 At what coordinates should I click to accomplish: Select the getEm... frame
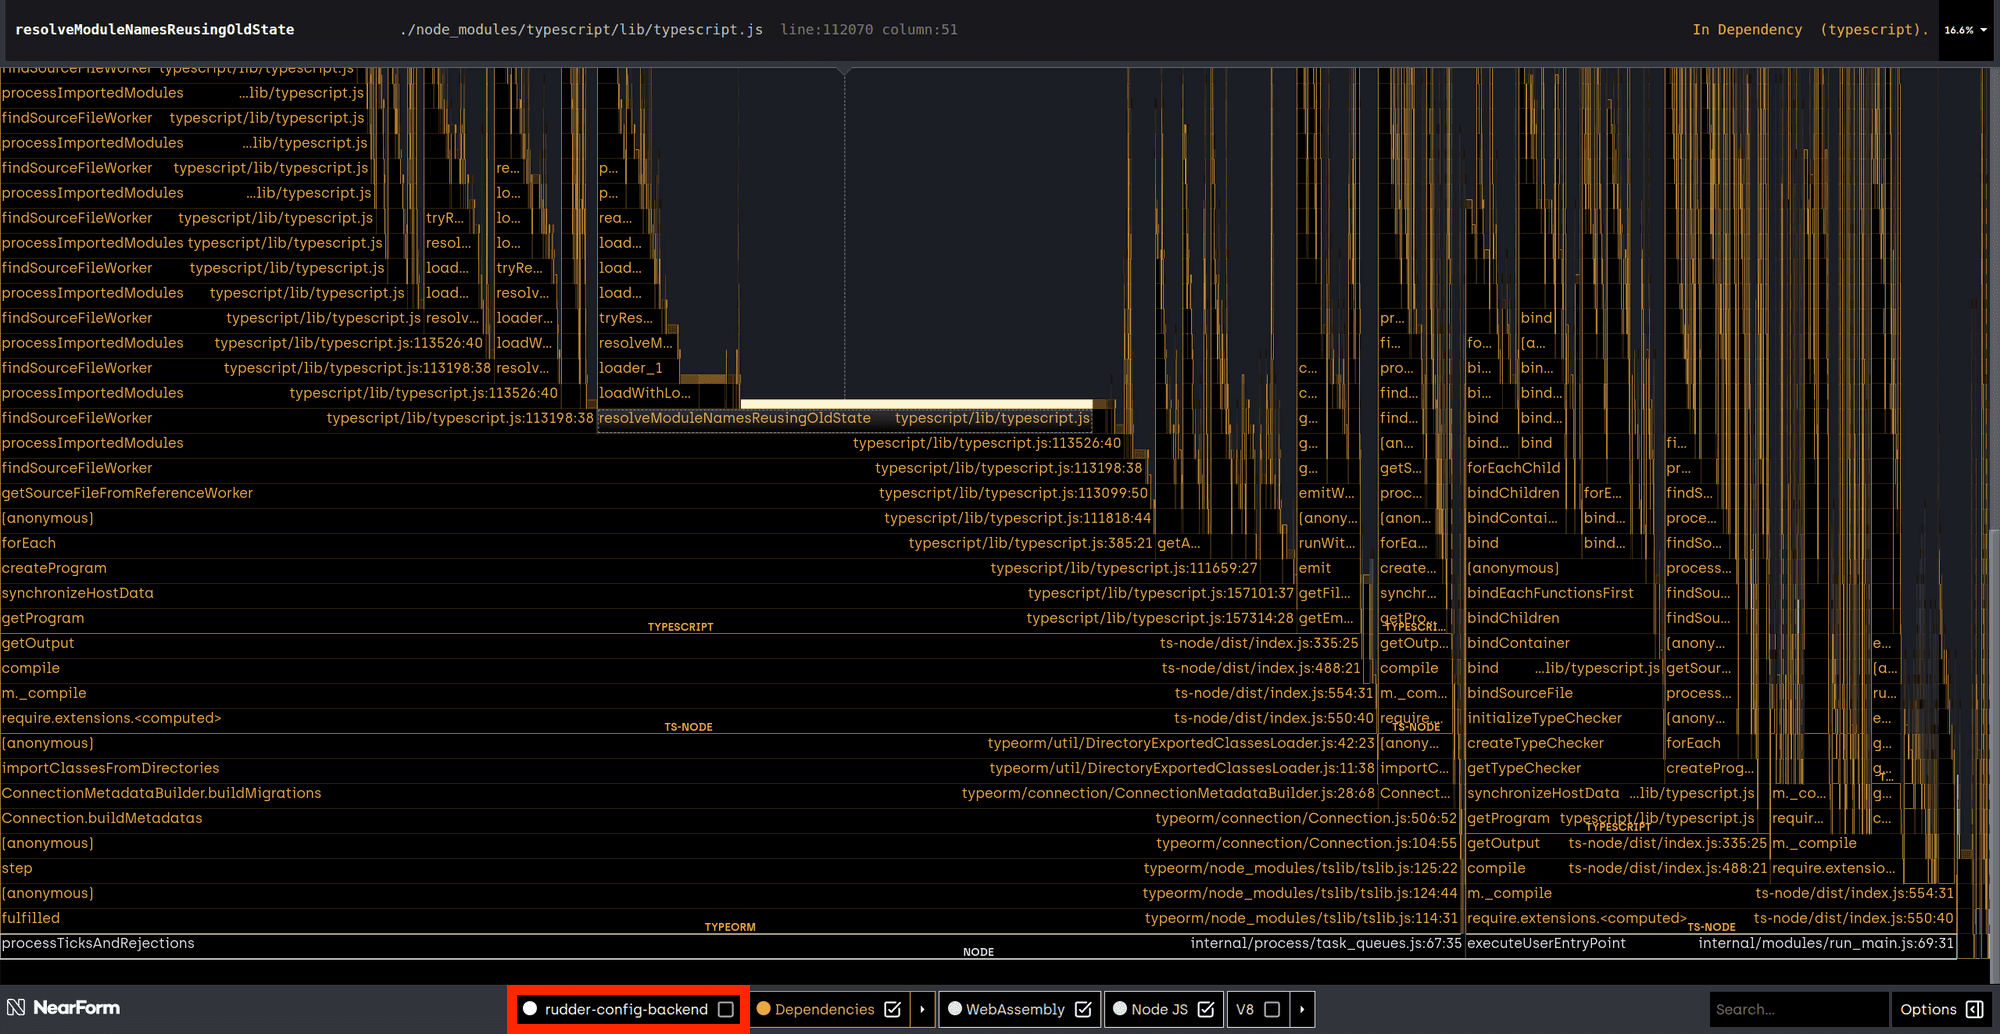1329,618
